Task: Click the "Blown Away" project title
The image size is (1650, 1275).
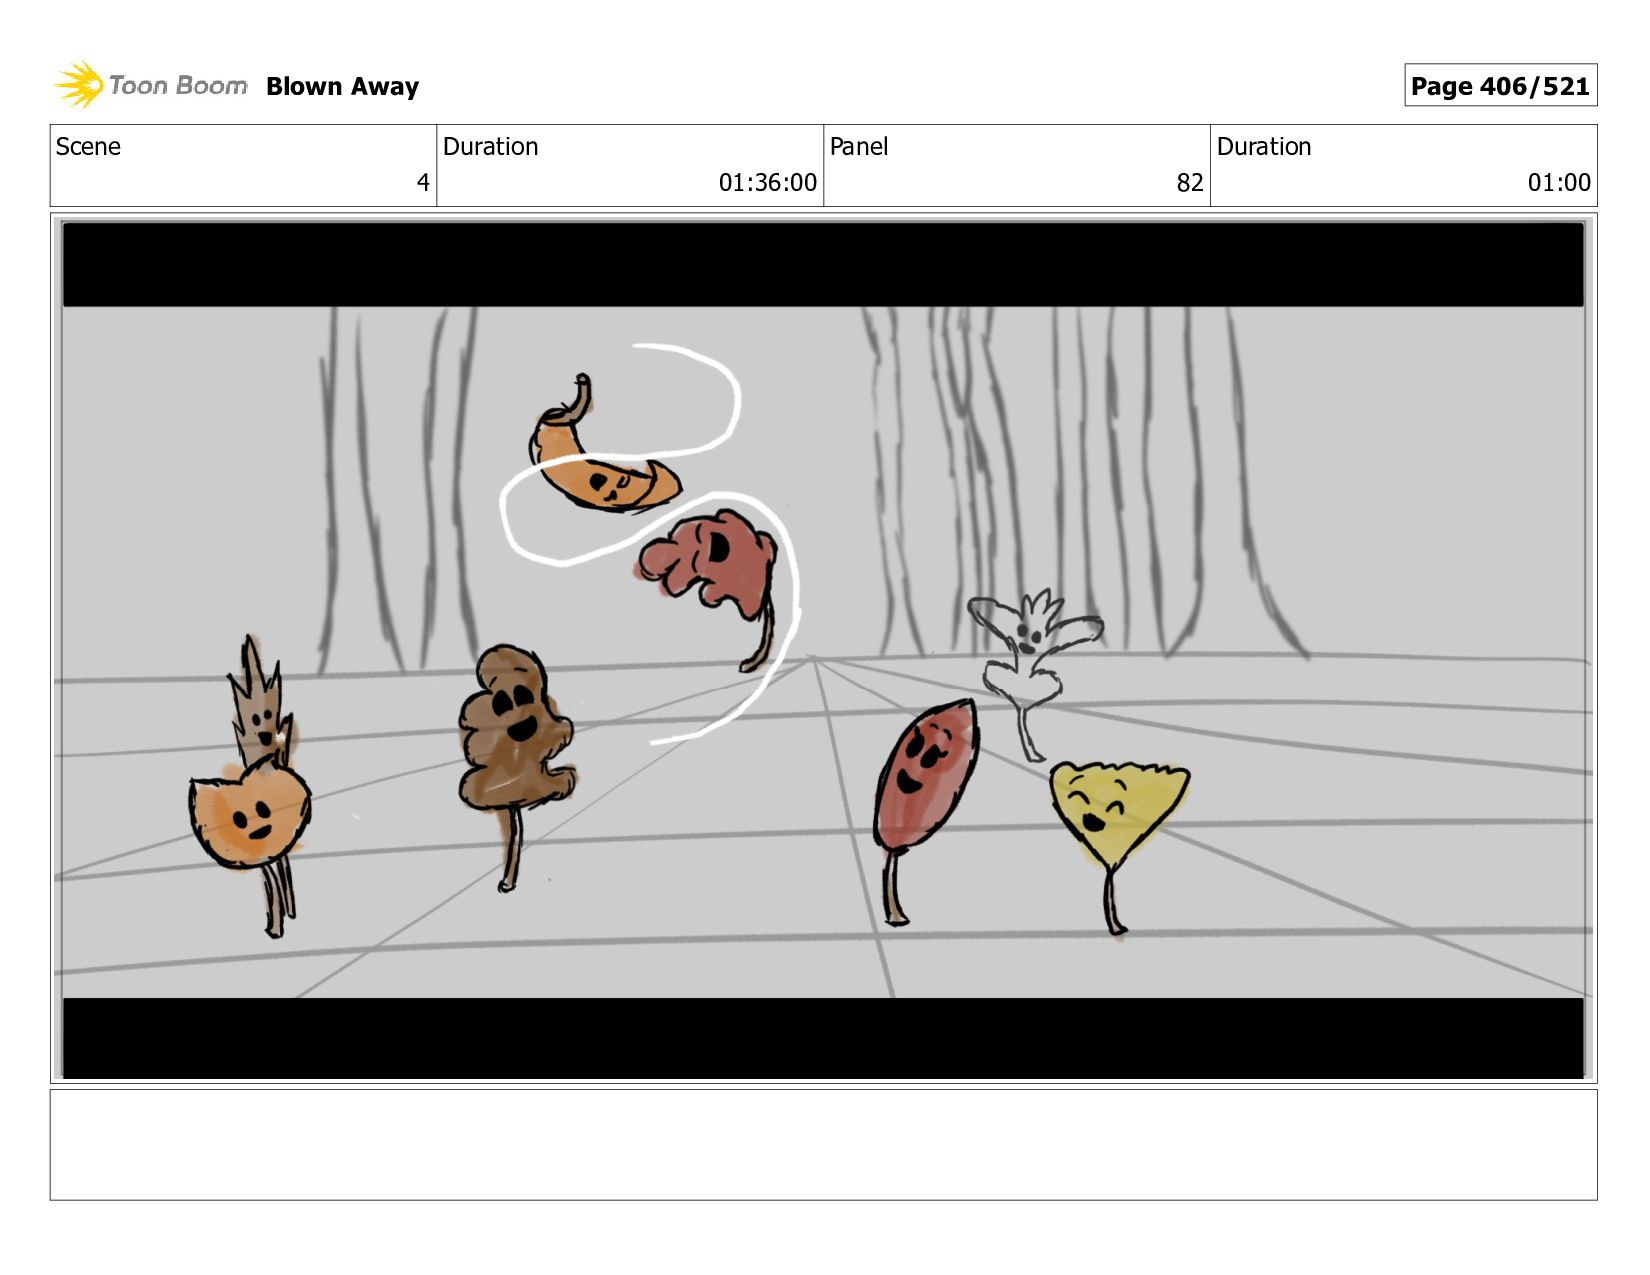Action: [342, 87]
